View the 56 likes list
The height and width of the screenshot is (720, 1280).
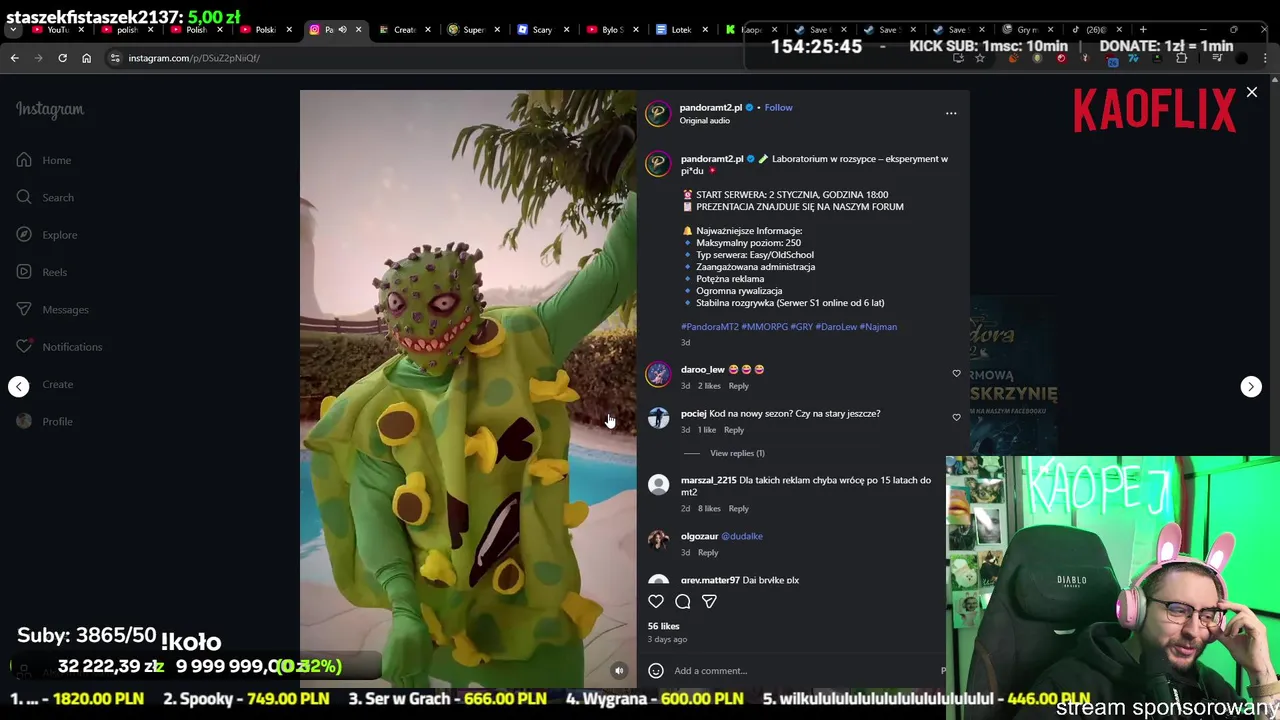[x=663, y=626]
